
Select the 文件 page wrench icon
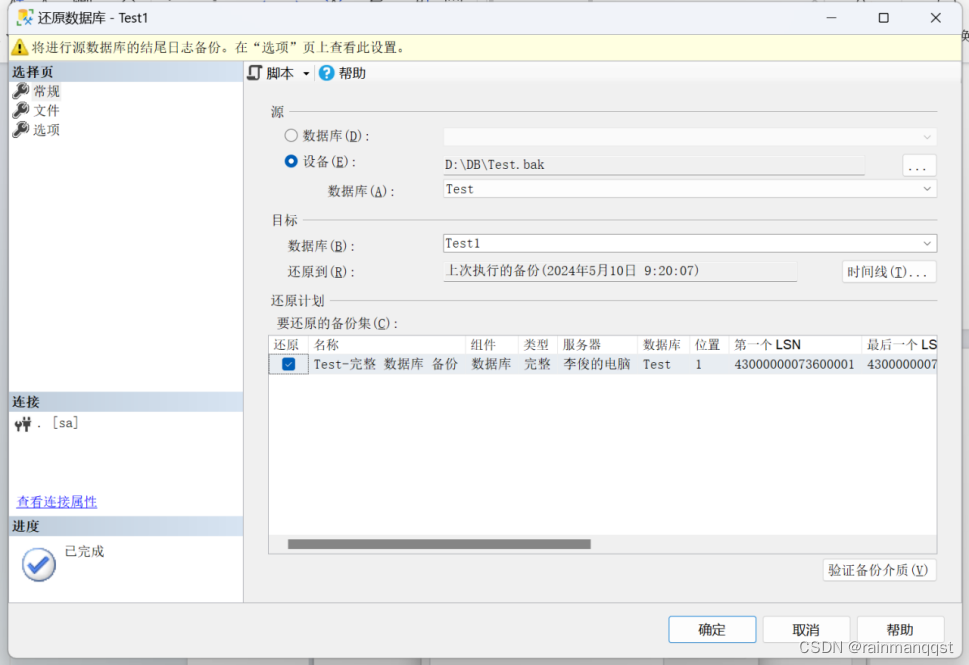point(21,110)
